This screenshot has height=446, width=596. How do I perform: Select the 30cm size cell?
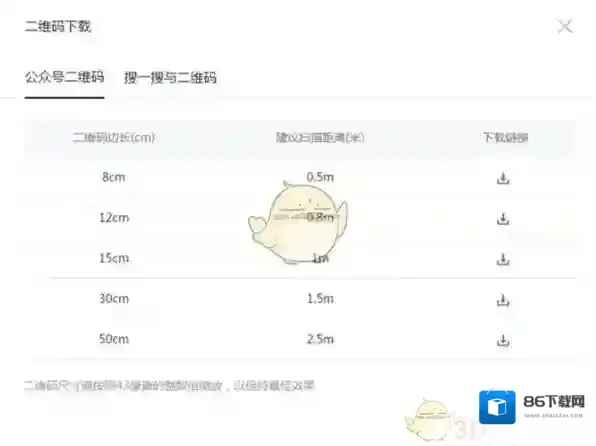[114, 298]
